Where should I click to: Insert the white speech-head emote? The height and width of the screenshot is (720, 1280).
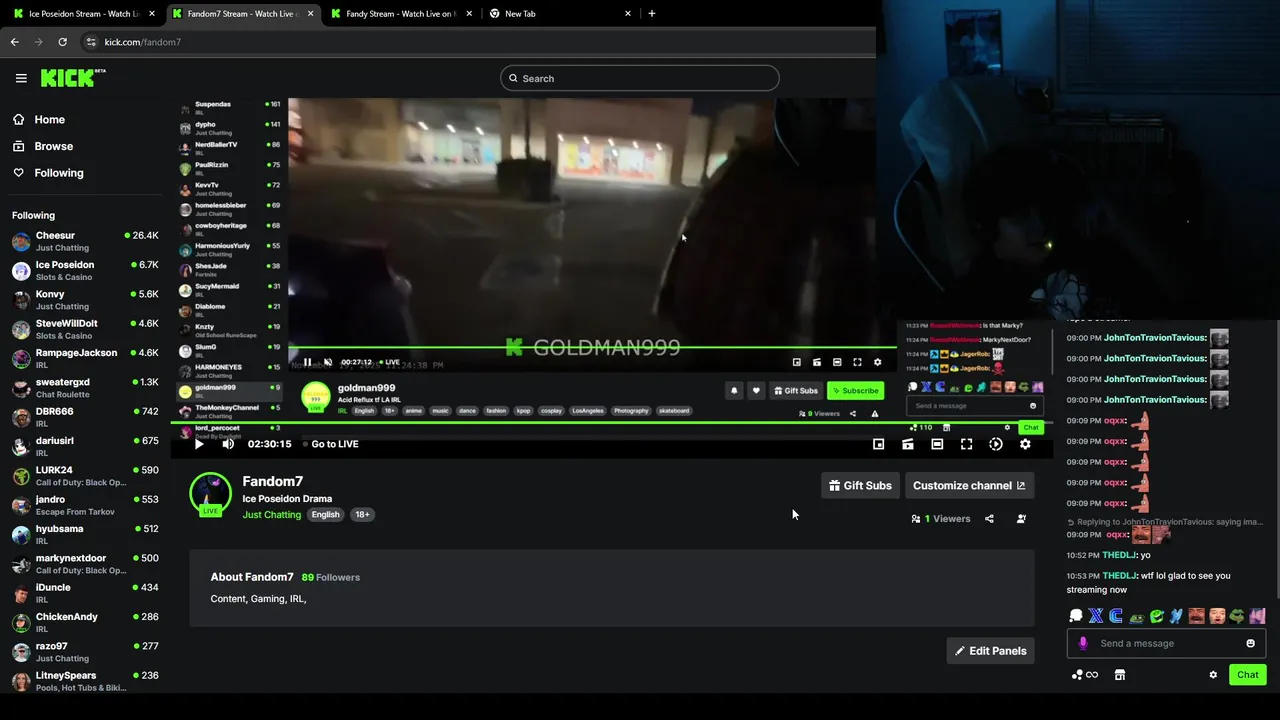click(1076, 616)
